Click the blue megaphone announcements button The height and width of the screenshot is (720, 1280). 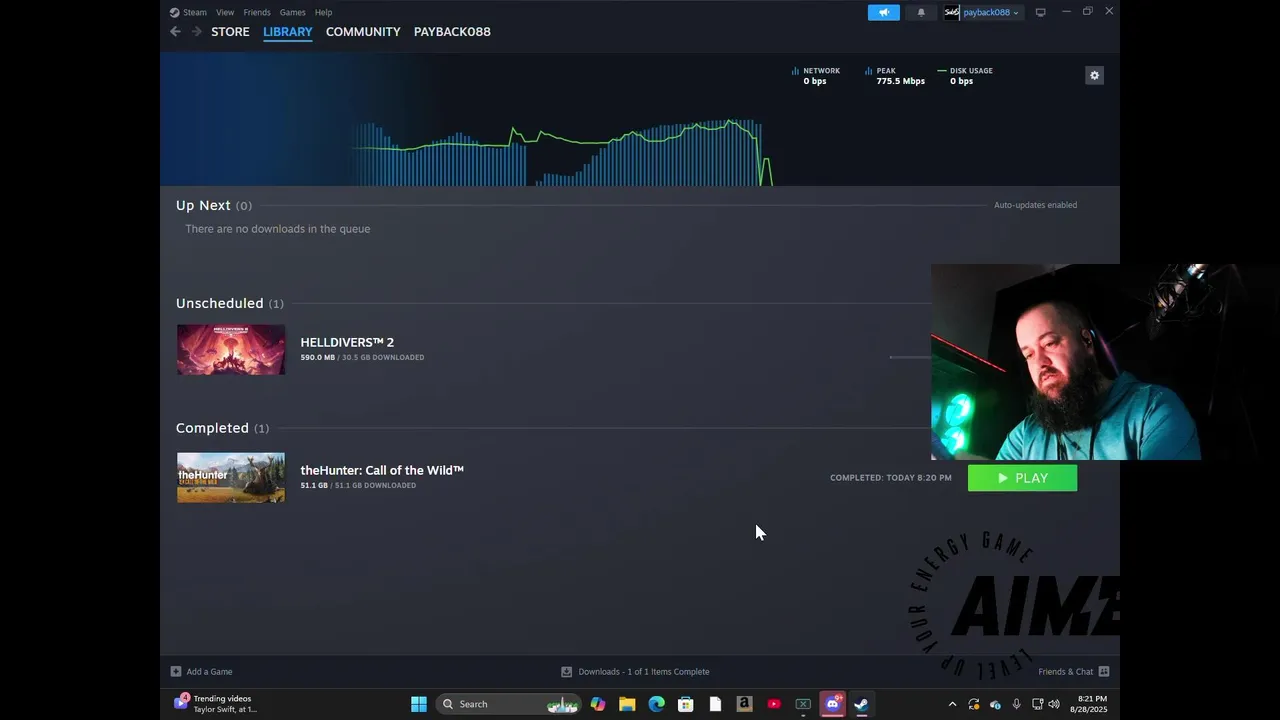click(x=884, y=12)
